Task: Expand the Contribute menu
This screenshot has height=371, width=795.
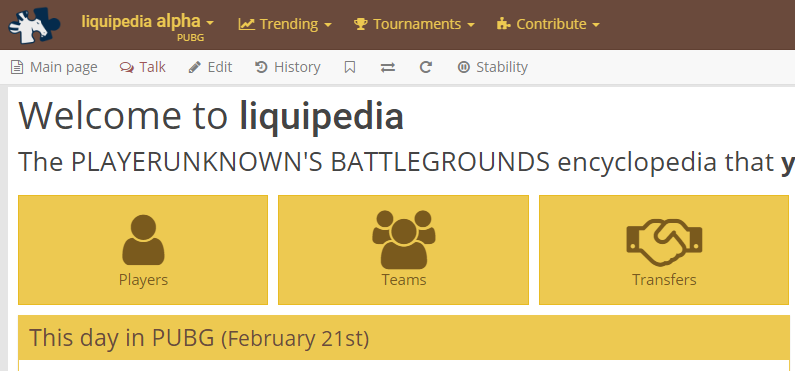Action: (548, 24)
